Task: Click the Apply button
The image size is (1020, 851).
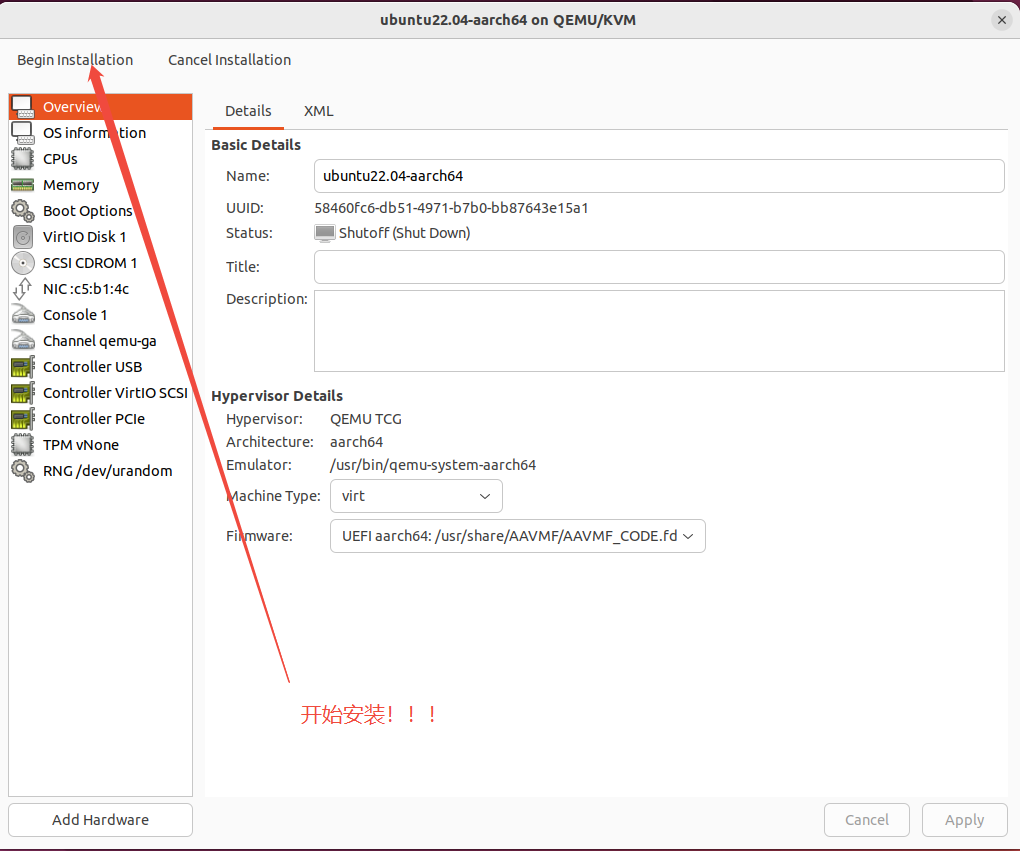Action: (x=965, y=820)
